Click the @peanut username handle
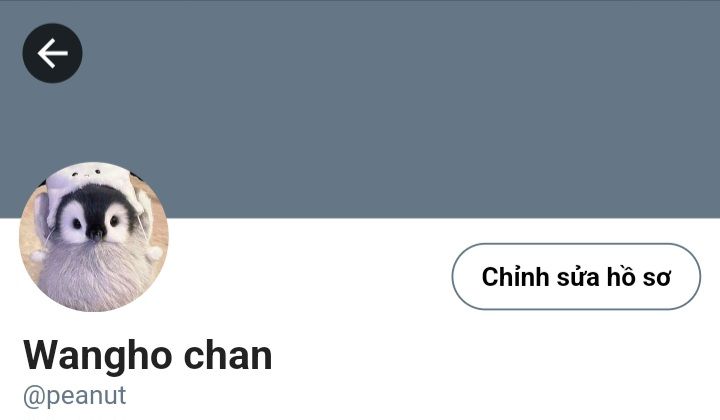Image resolution: width=720 pixels, height=420 pixels. click(74, 395)
